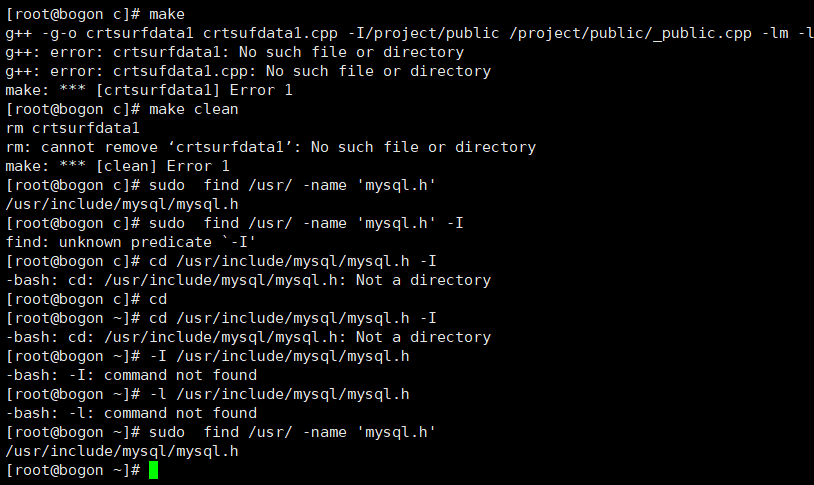Click the "-bash: -I: command not found" line
Screen dimensions: 814x485
[x=131, y=375]
